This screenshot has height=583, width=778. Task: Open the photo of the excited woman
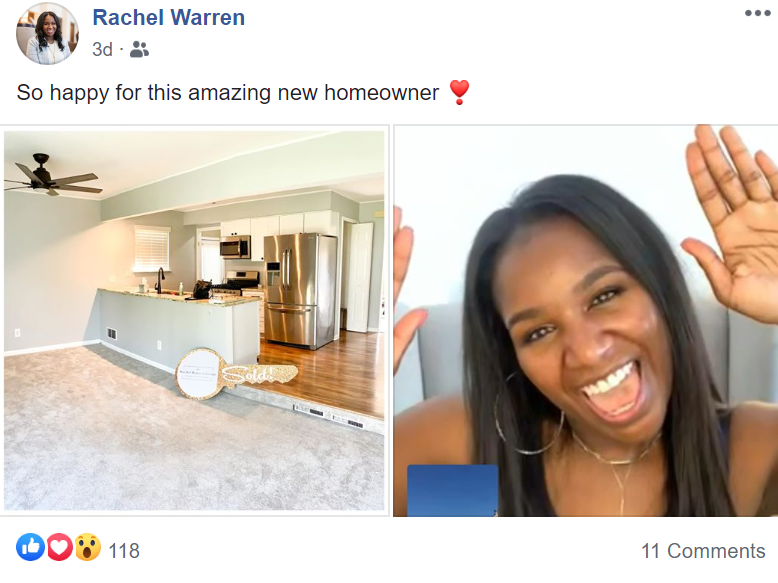[585, 321]
